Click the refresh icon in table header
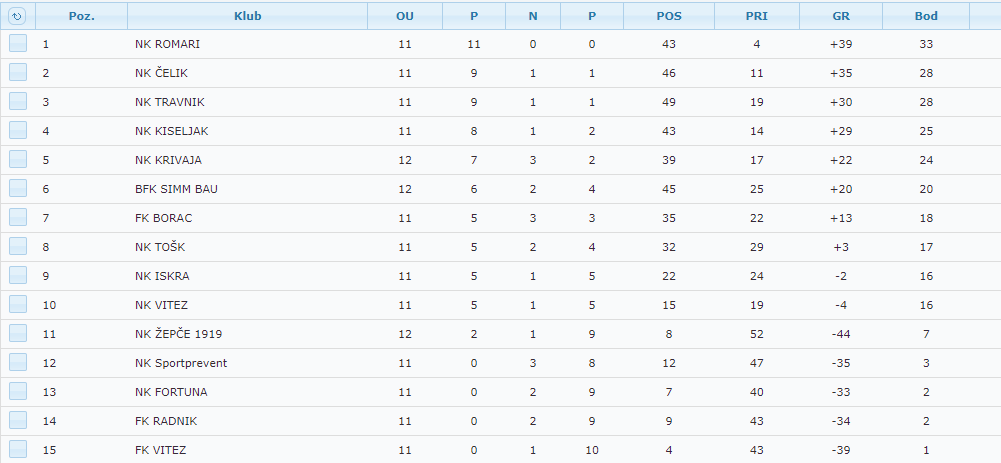Viewport: 1001px width, 463px height. [x=17, y=16]
